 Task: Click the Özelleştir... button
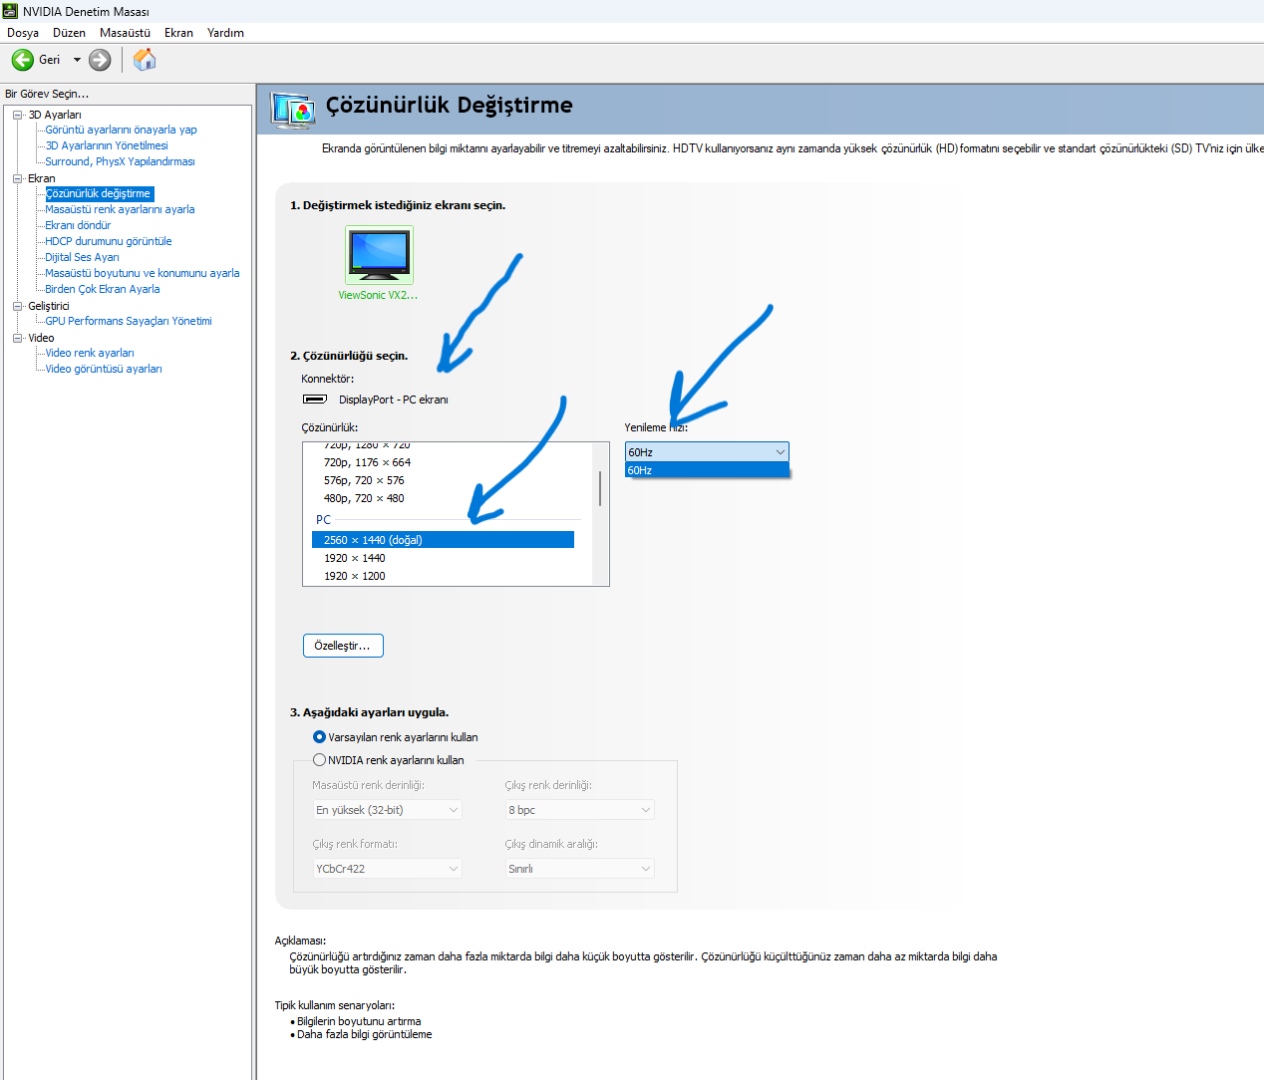343,646
